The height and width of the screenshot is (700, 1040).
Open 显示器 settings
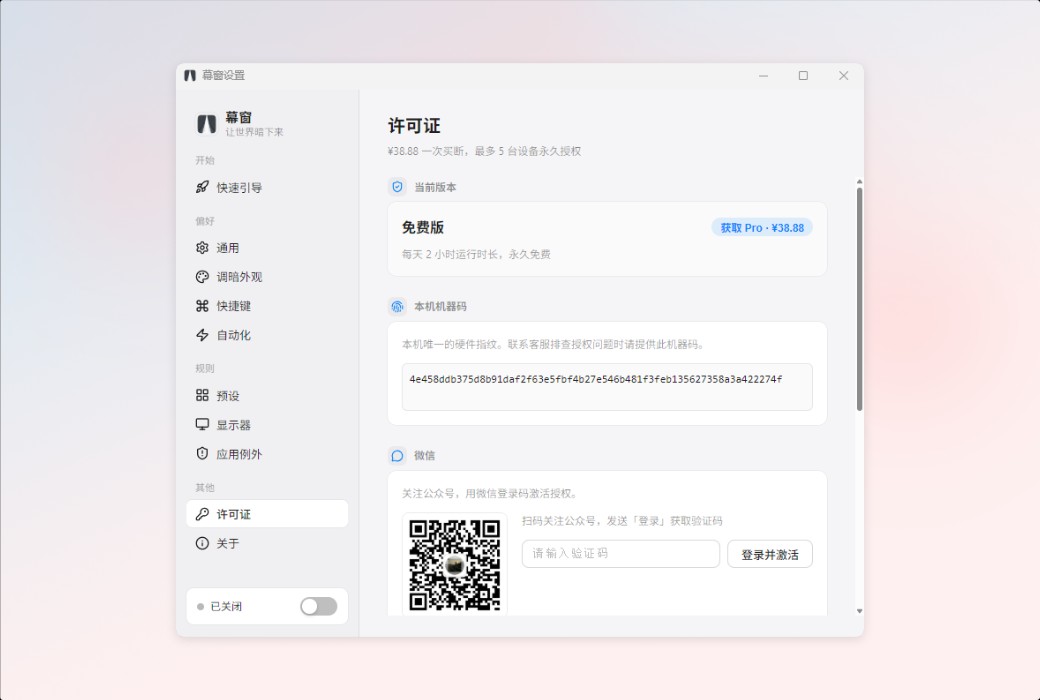tap(267, 425)
